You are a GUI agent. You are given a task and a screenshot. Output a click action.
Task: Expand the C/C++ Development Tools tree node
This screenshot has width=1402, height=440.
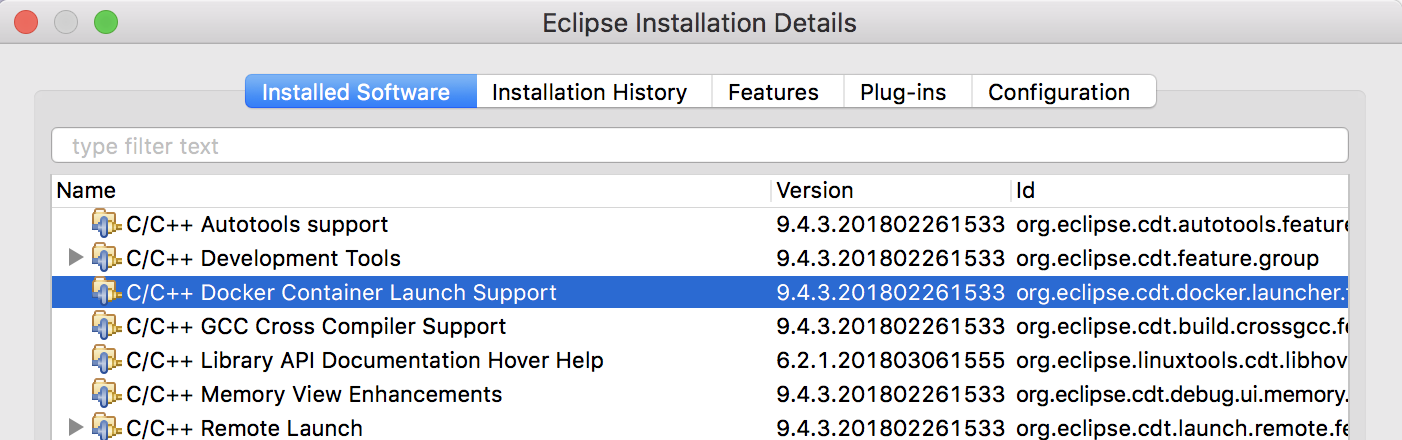coord(76,258)
